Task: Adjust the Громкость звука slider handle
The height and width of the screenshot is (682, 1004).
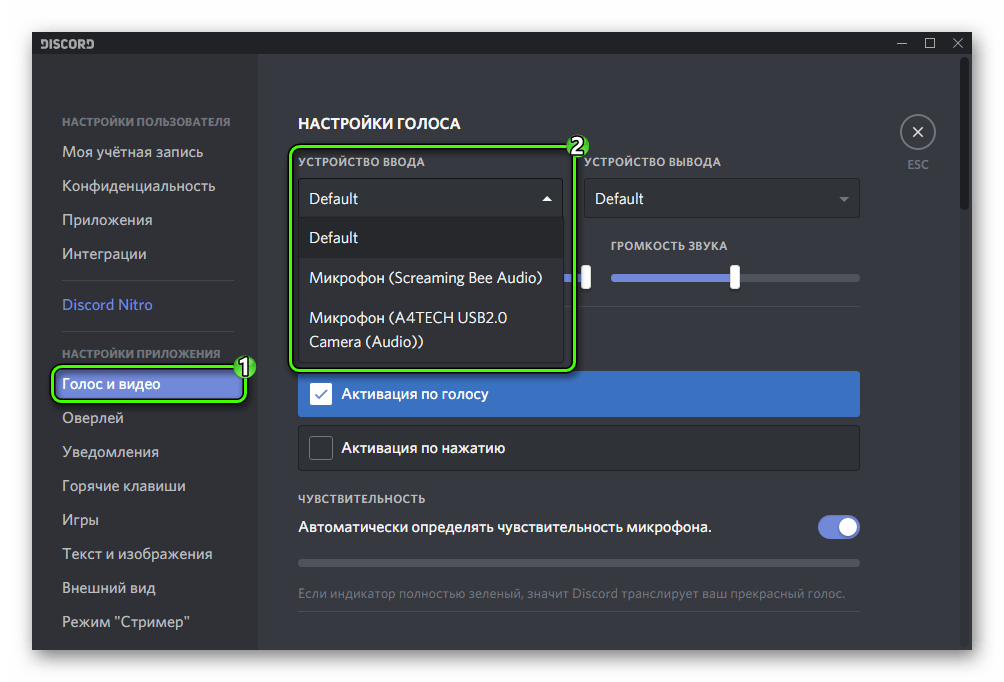Action: coord(734,277)
